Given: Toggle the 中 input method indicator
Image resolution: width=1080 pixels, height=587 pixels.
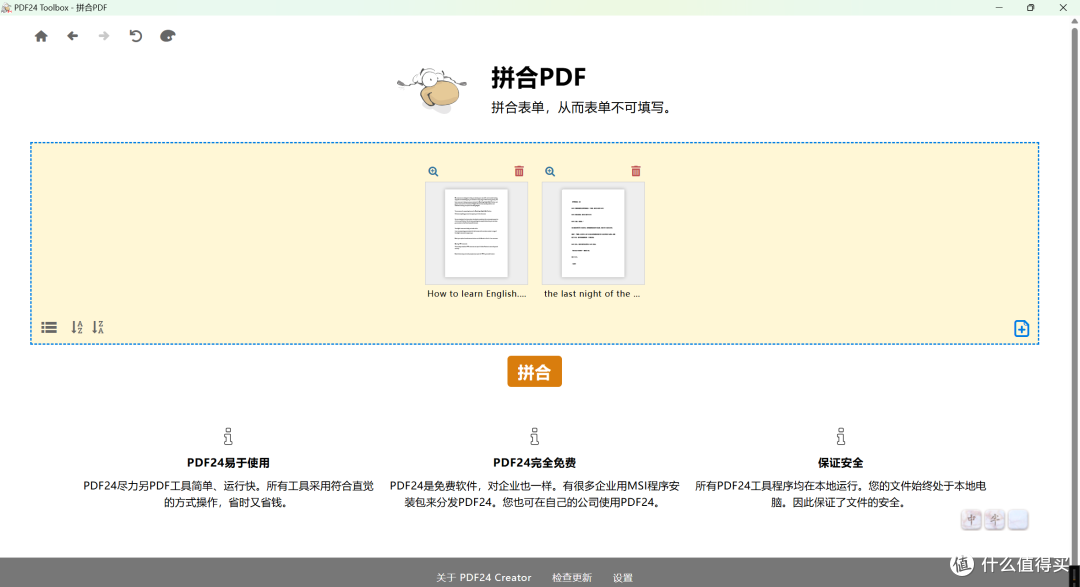Looking at the screenshot, I should (x=971, y=519).
